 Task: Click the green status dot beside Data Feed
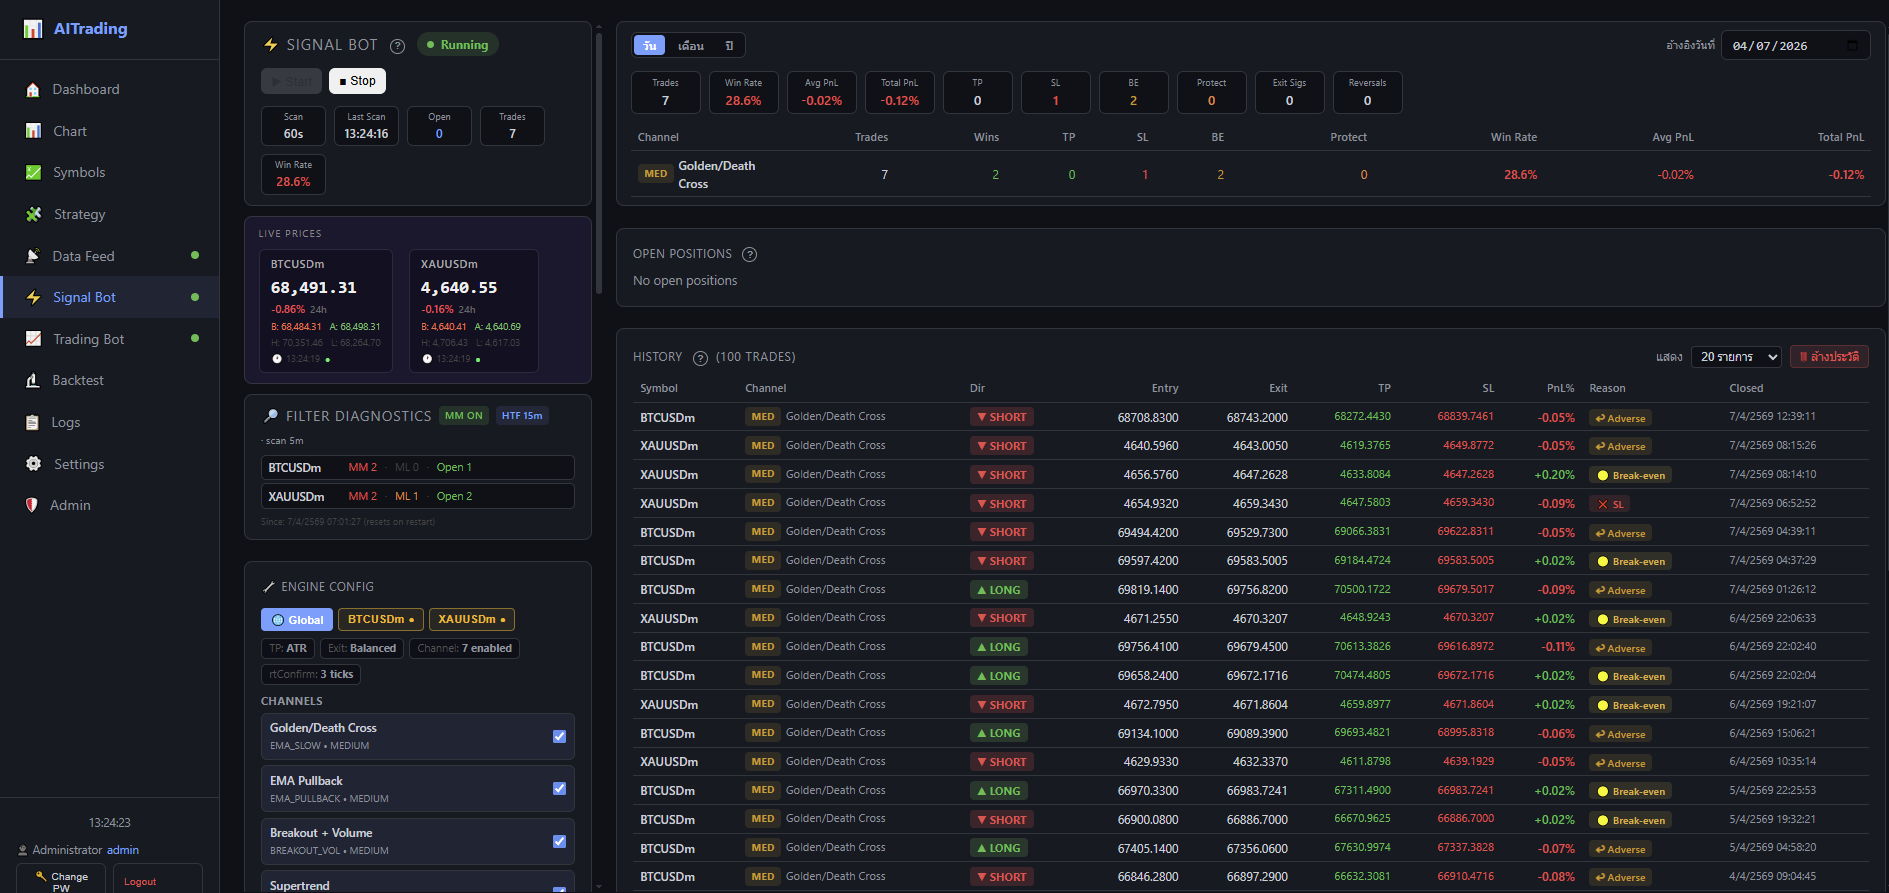(195, 256)
